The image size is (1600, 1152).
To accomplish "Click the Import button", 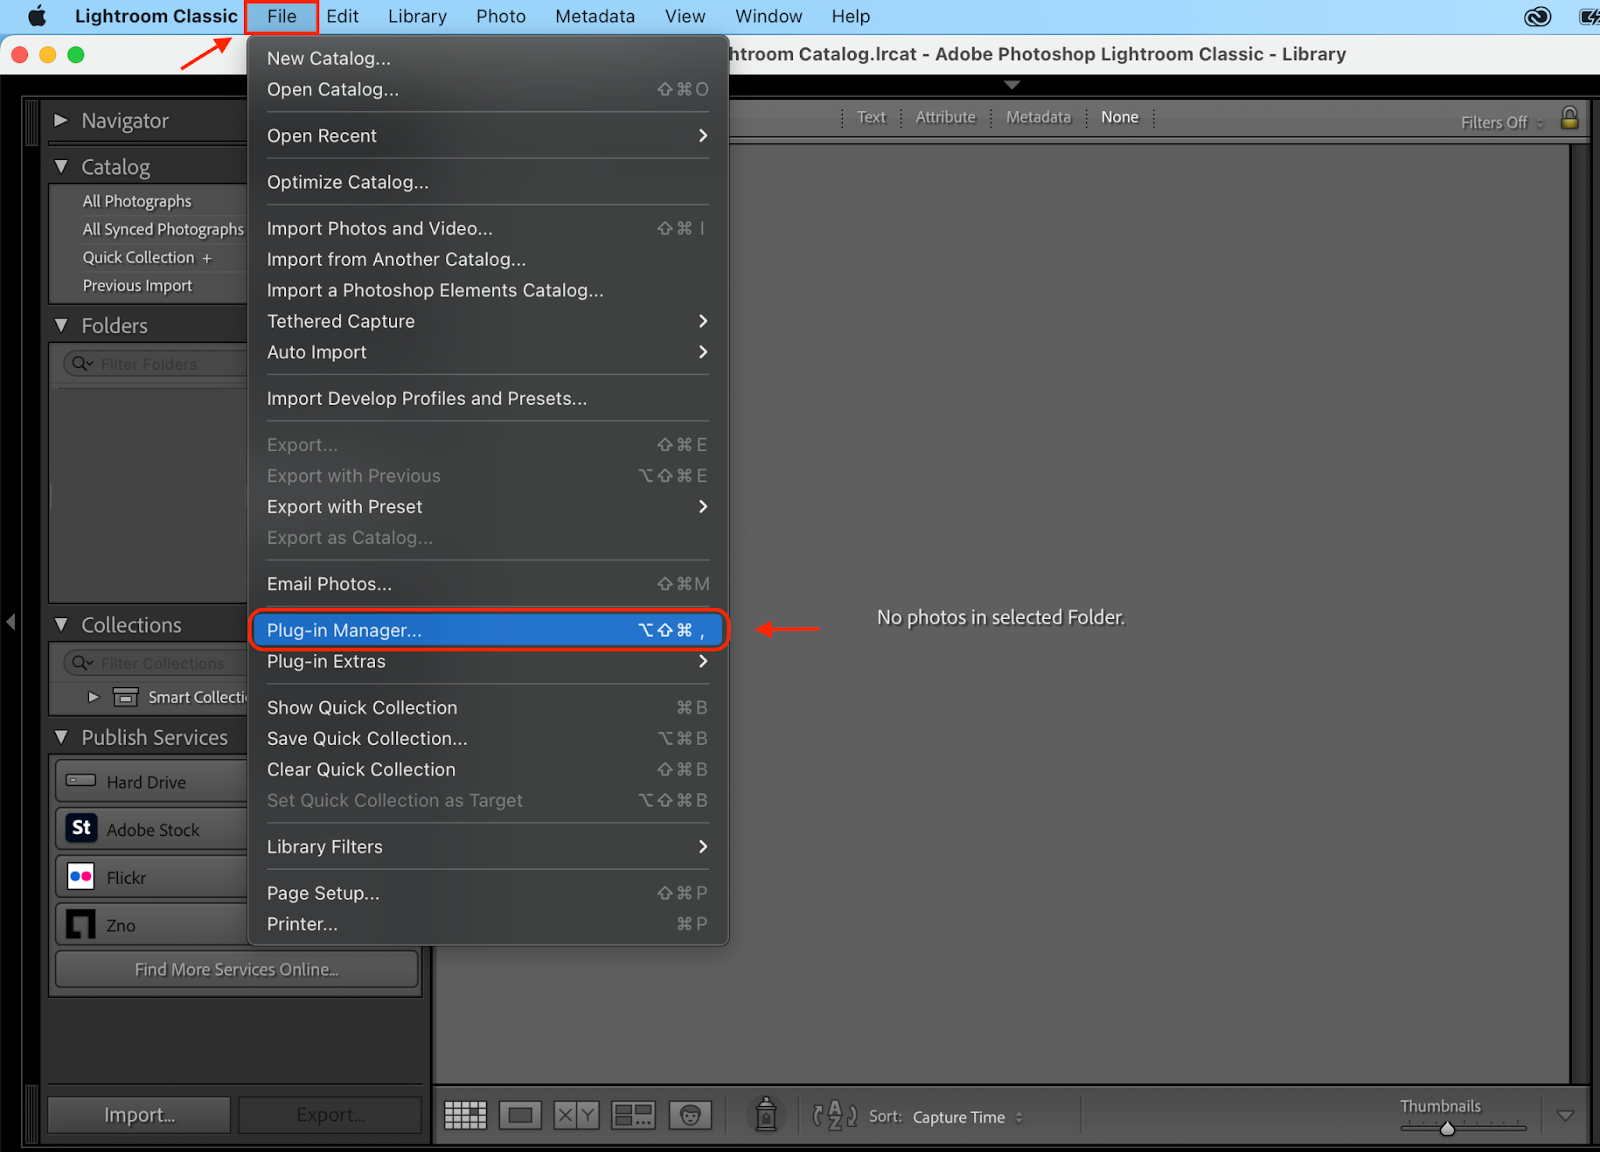I will click(139, 1115).
